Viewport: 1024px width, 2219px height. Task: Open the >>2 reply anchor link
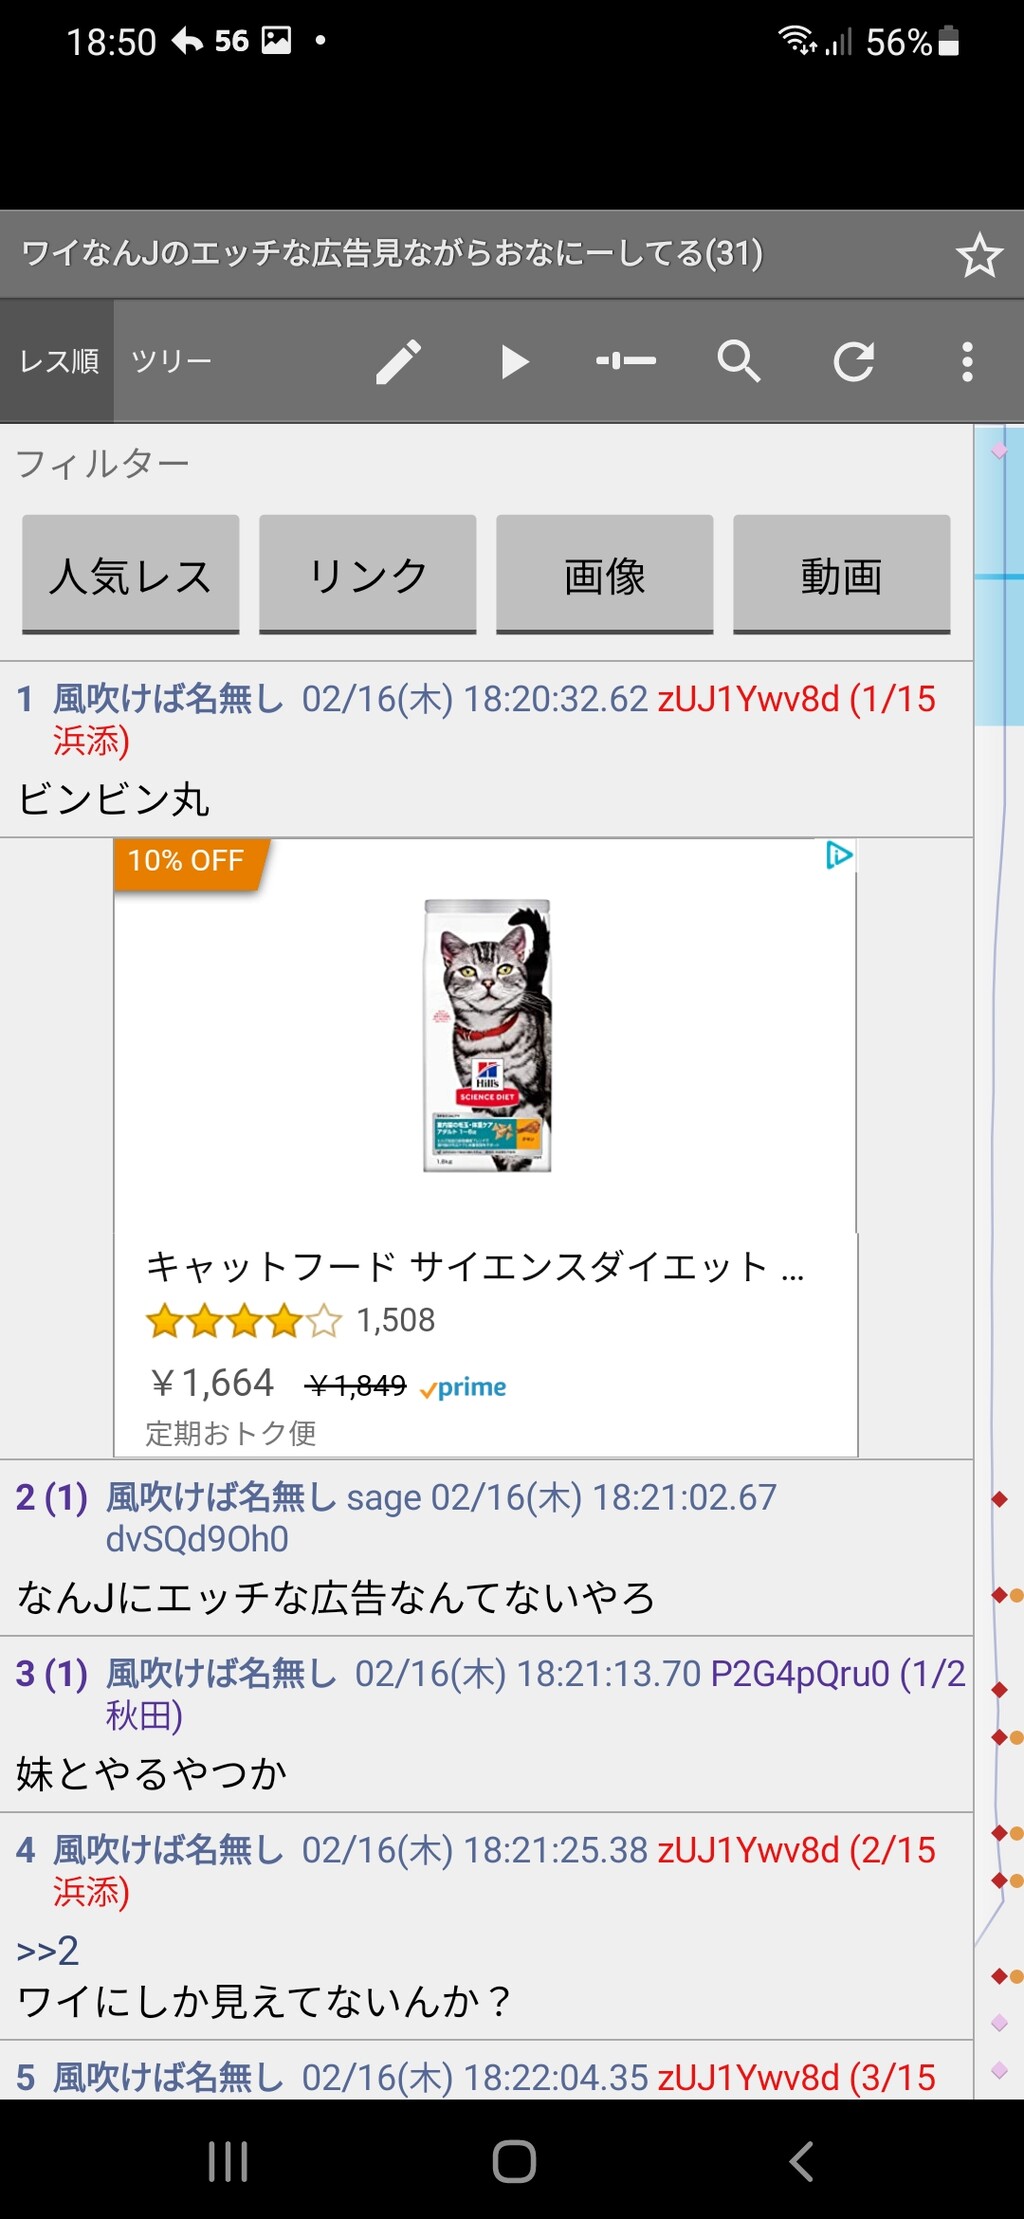[47, 1951]
